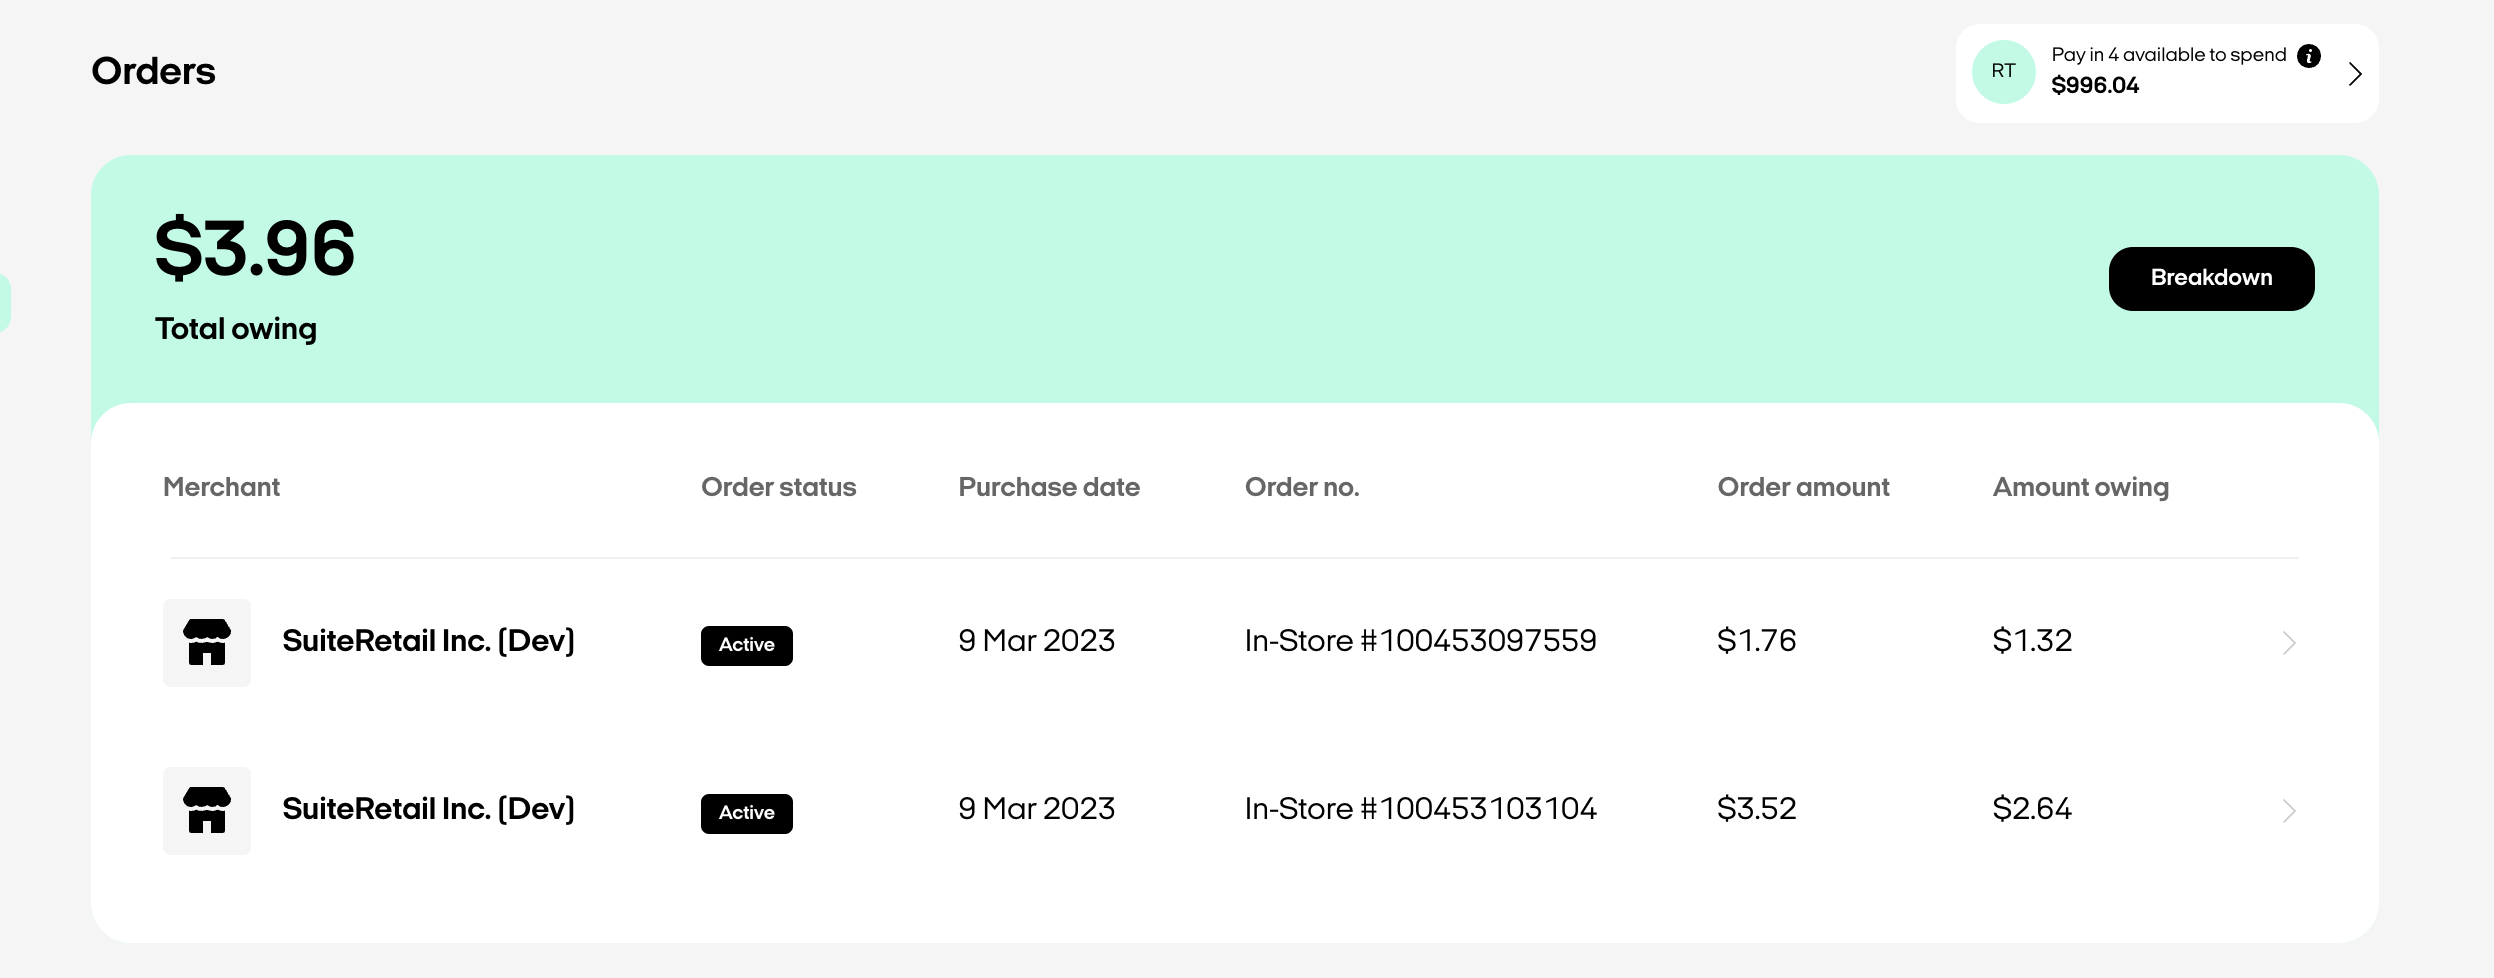
Task: Open order In-Store #100453097559
Action: tap(1420, 641)
